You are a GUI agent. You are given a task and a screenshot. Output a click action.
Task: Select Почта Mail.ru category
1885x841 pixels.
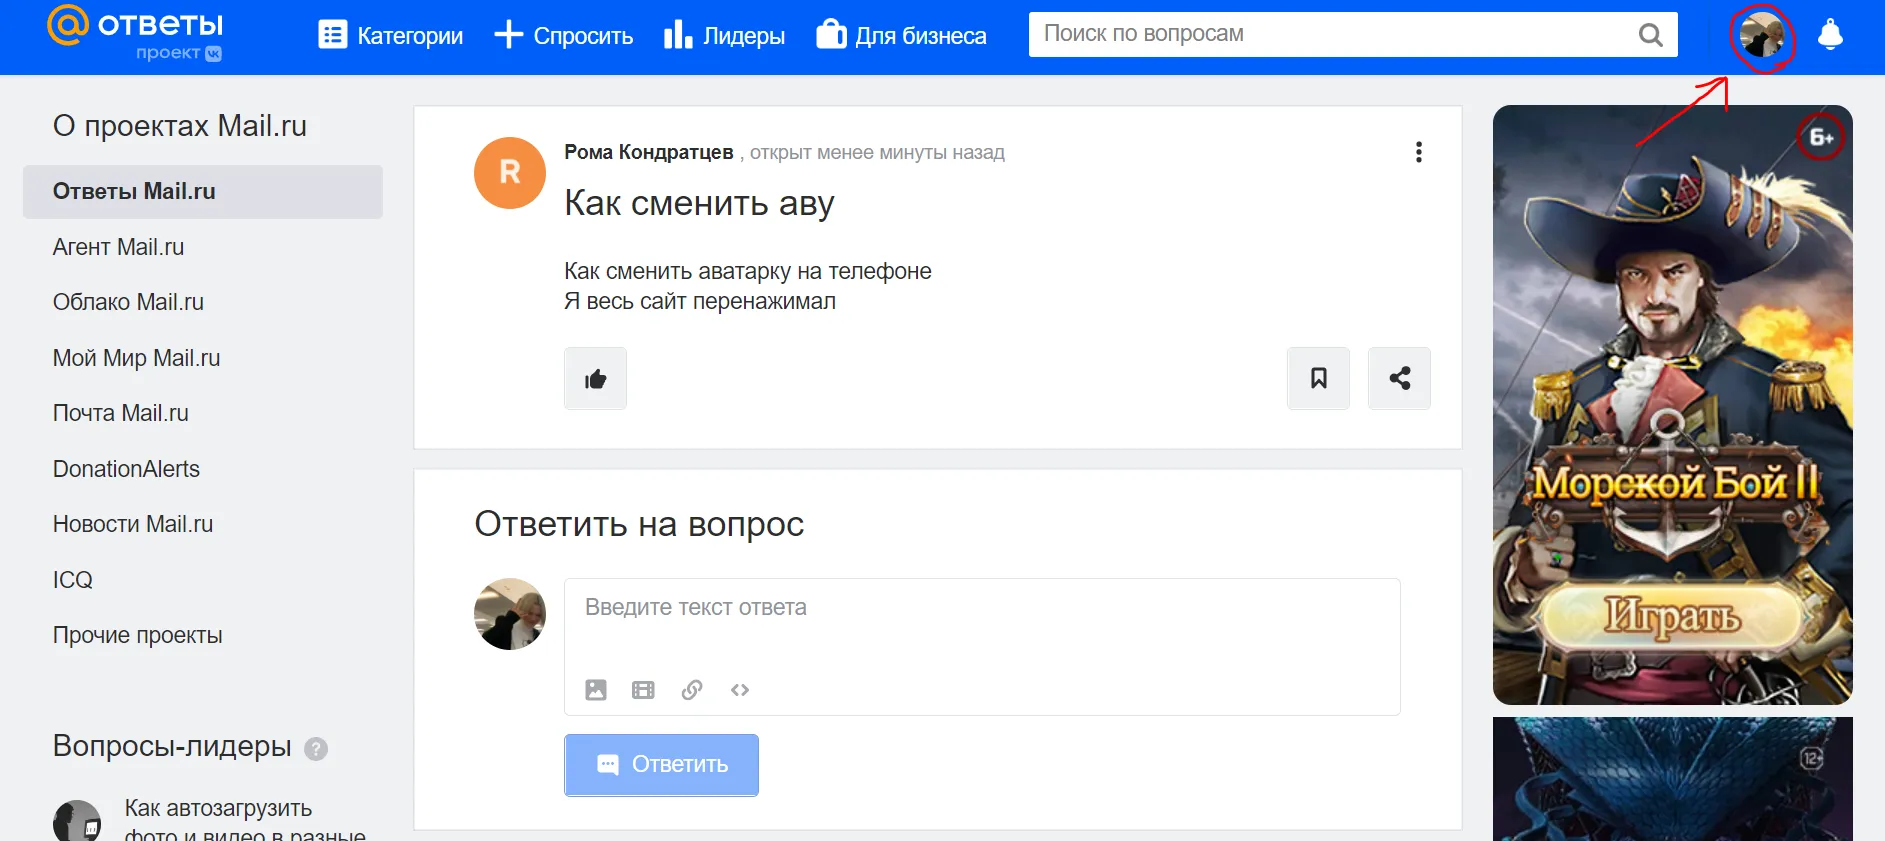[x=121, y=413]
